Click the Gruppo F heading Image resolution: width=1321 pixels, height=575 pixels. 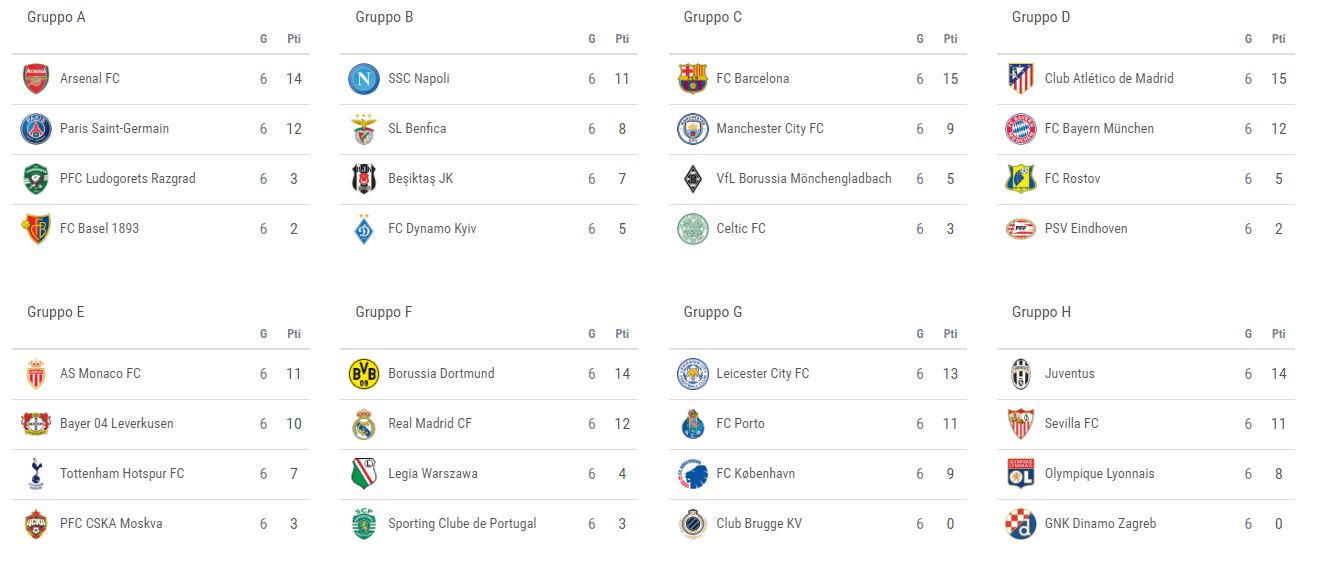pyautogui.click(x=384, y=312)
